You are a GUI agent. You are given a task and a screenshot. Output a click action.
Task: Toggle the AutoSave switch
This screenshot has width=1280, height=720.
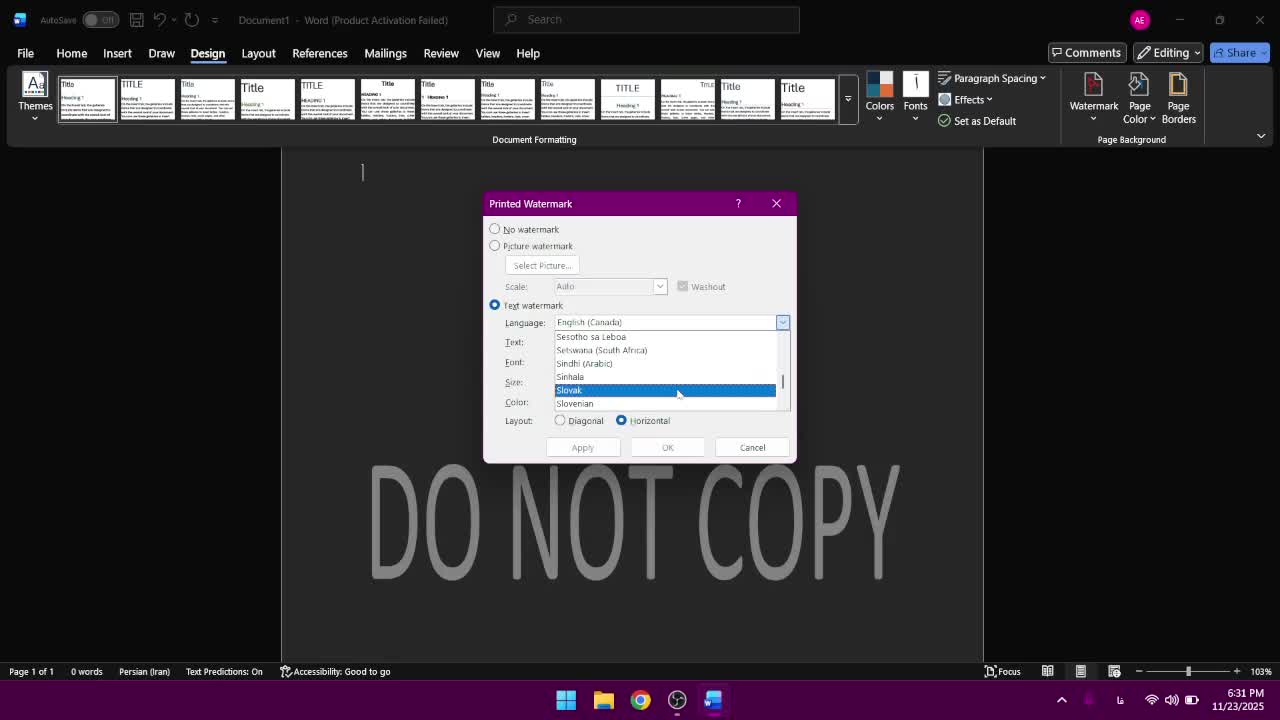pyautogui.click(x=100, y=20)
